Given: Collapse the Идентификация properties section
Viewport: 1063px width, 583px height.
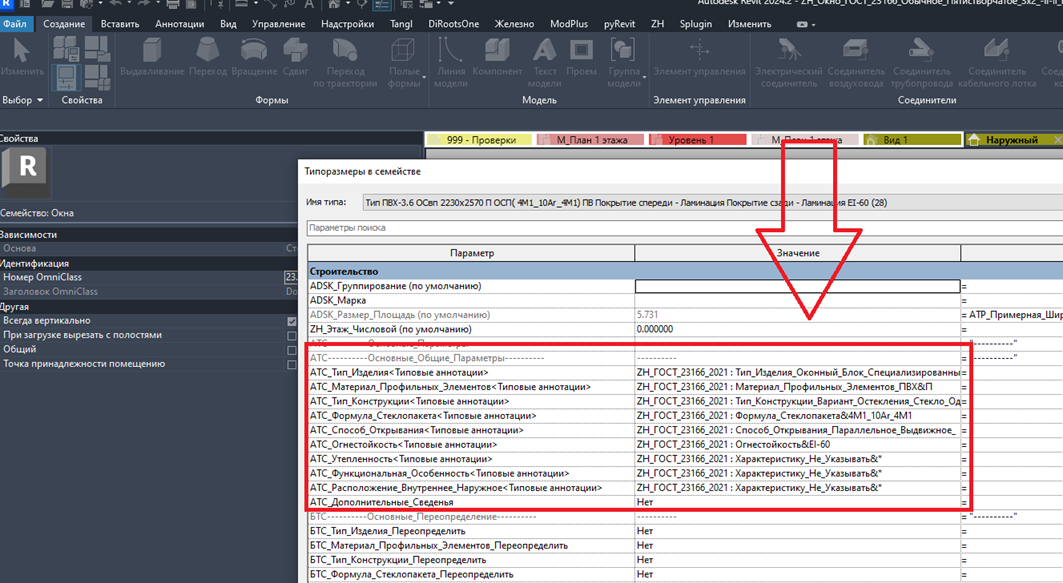Looking at the screenshot, I should tap(148, 263).
